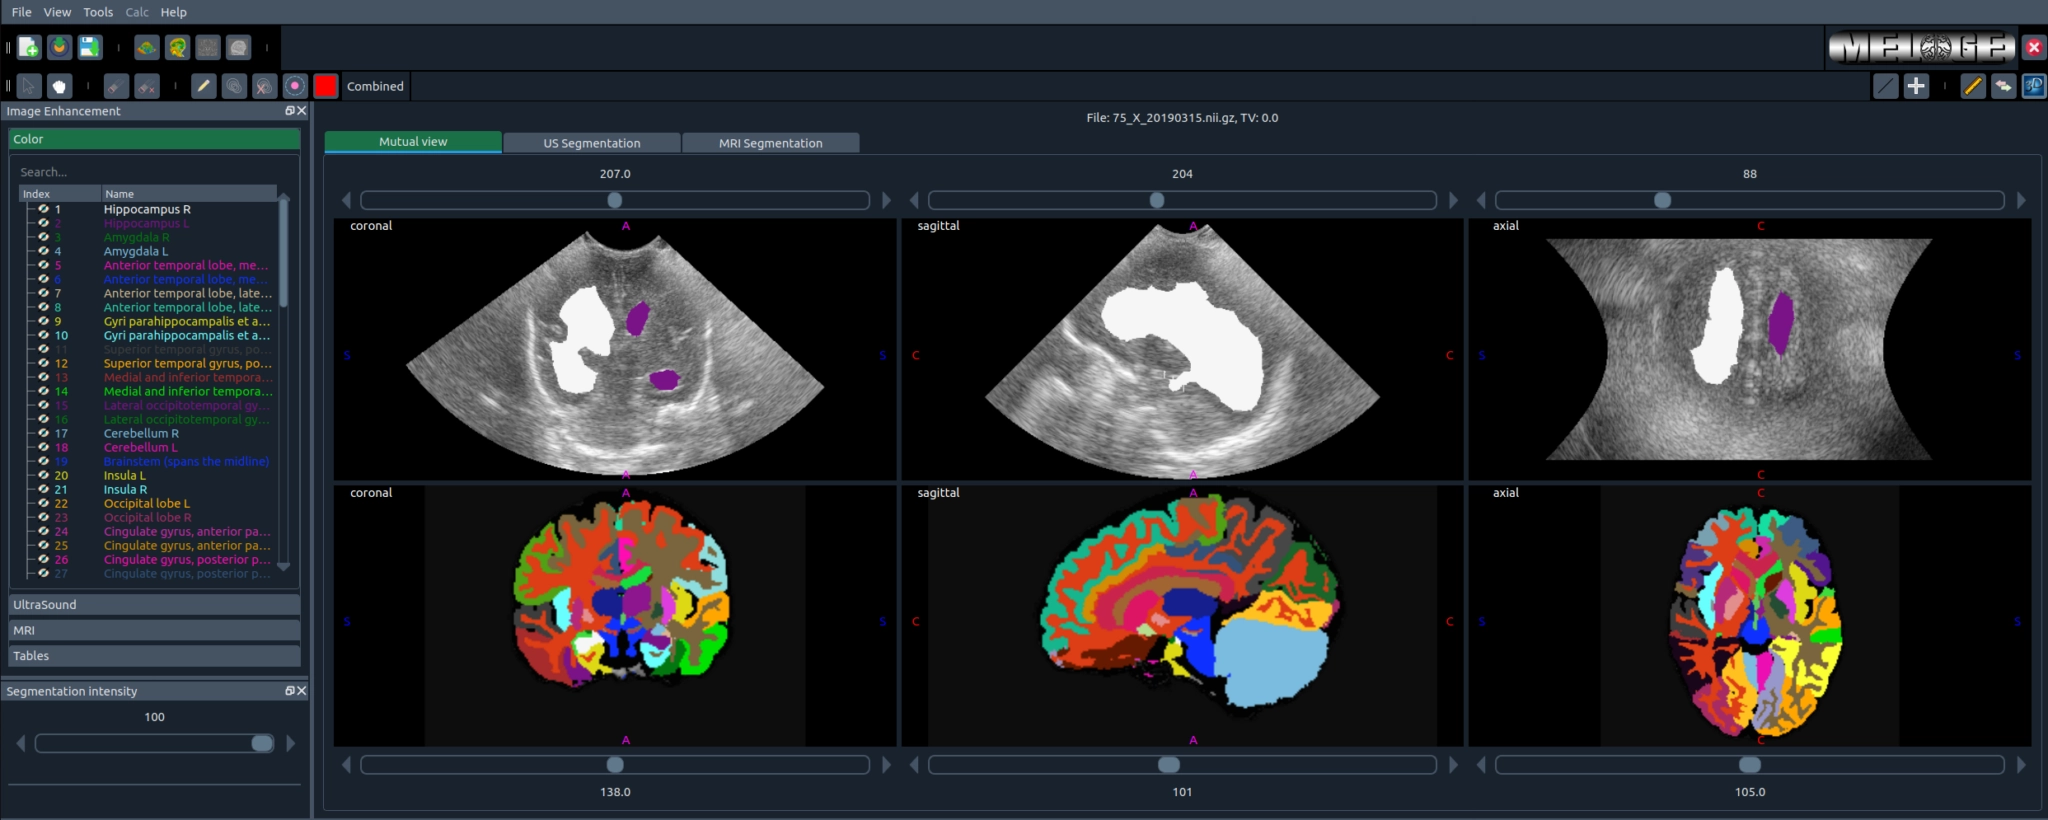
Task: Click the contour rings tool icon
Action: click(234, 86)
